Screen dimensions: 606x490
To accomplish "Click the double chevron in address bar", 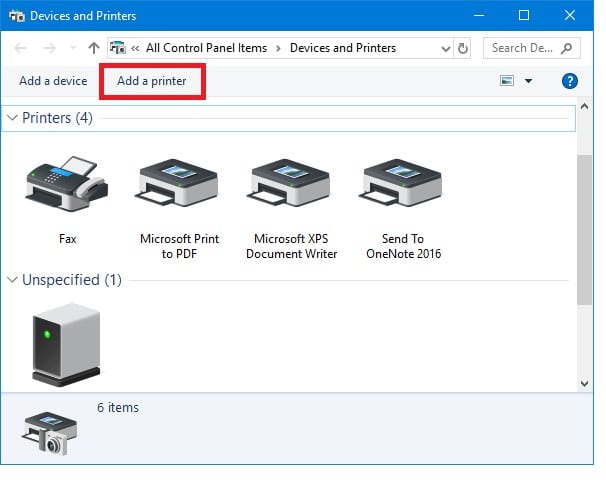I will (x=135, y=48).
